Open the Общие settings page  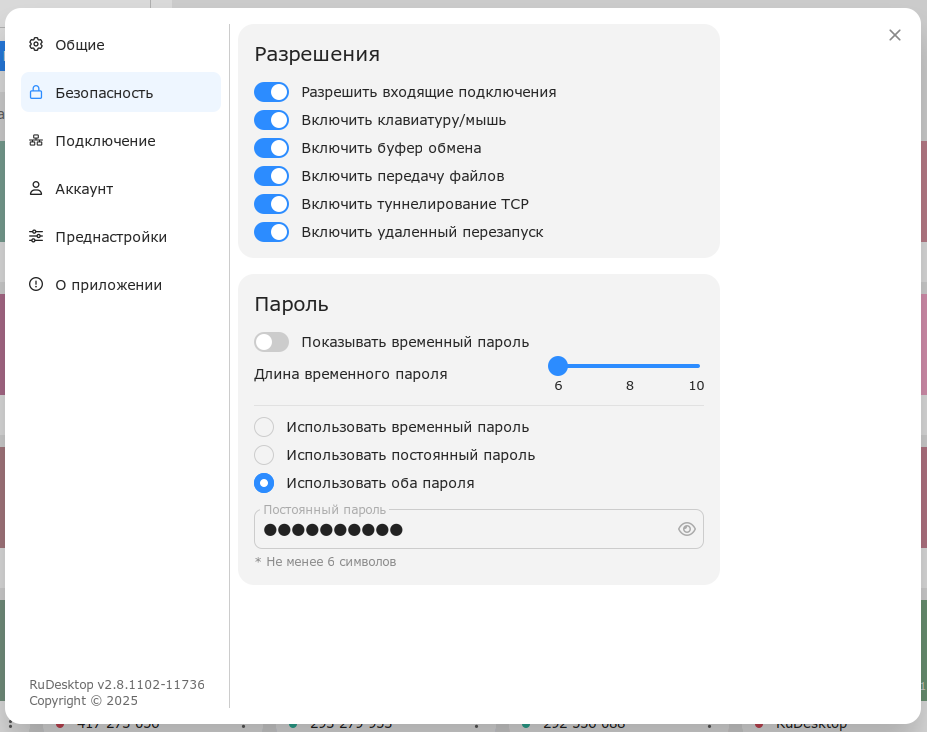pos(81,44)
